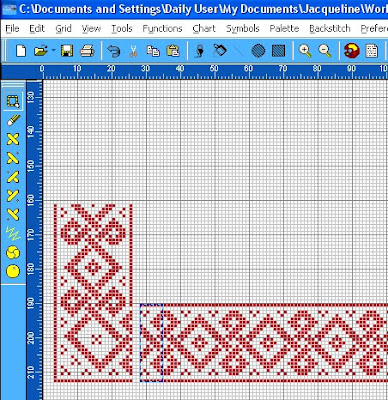The width and height of the screenshot is (388, 400).
Task: Open the Grid menu
Action: click(x=63, y=29)
